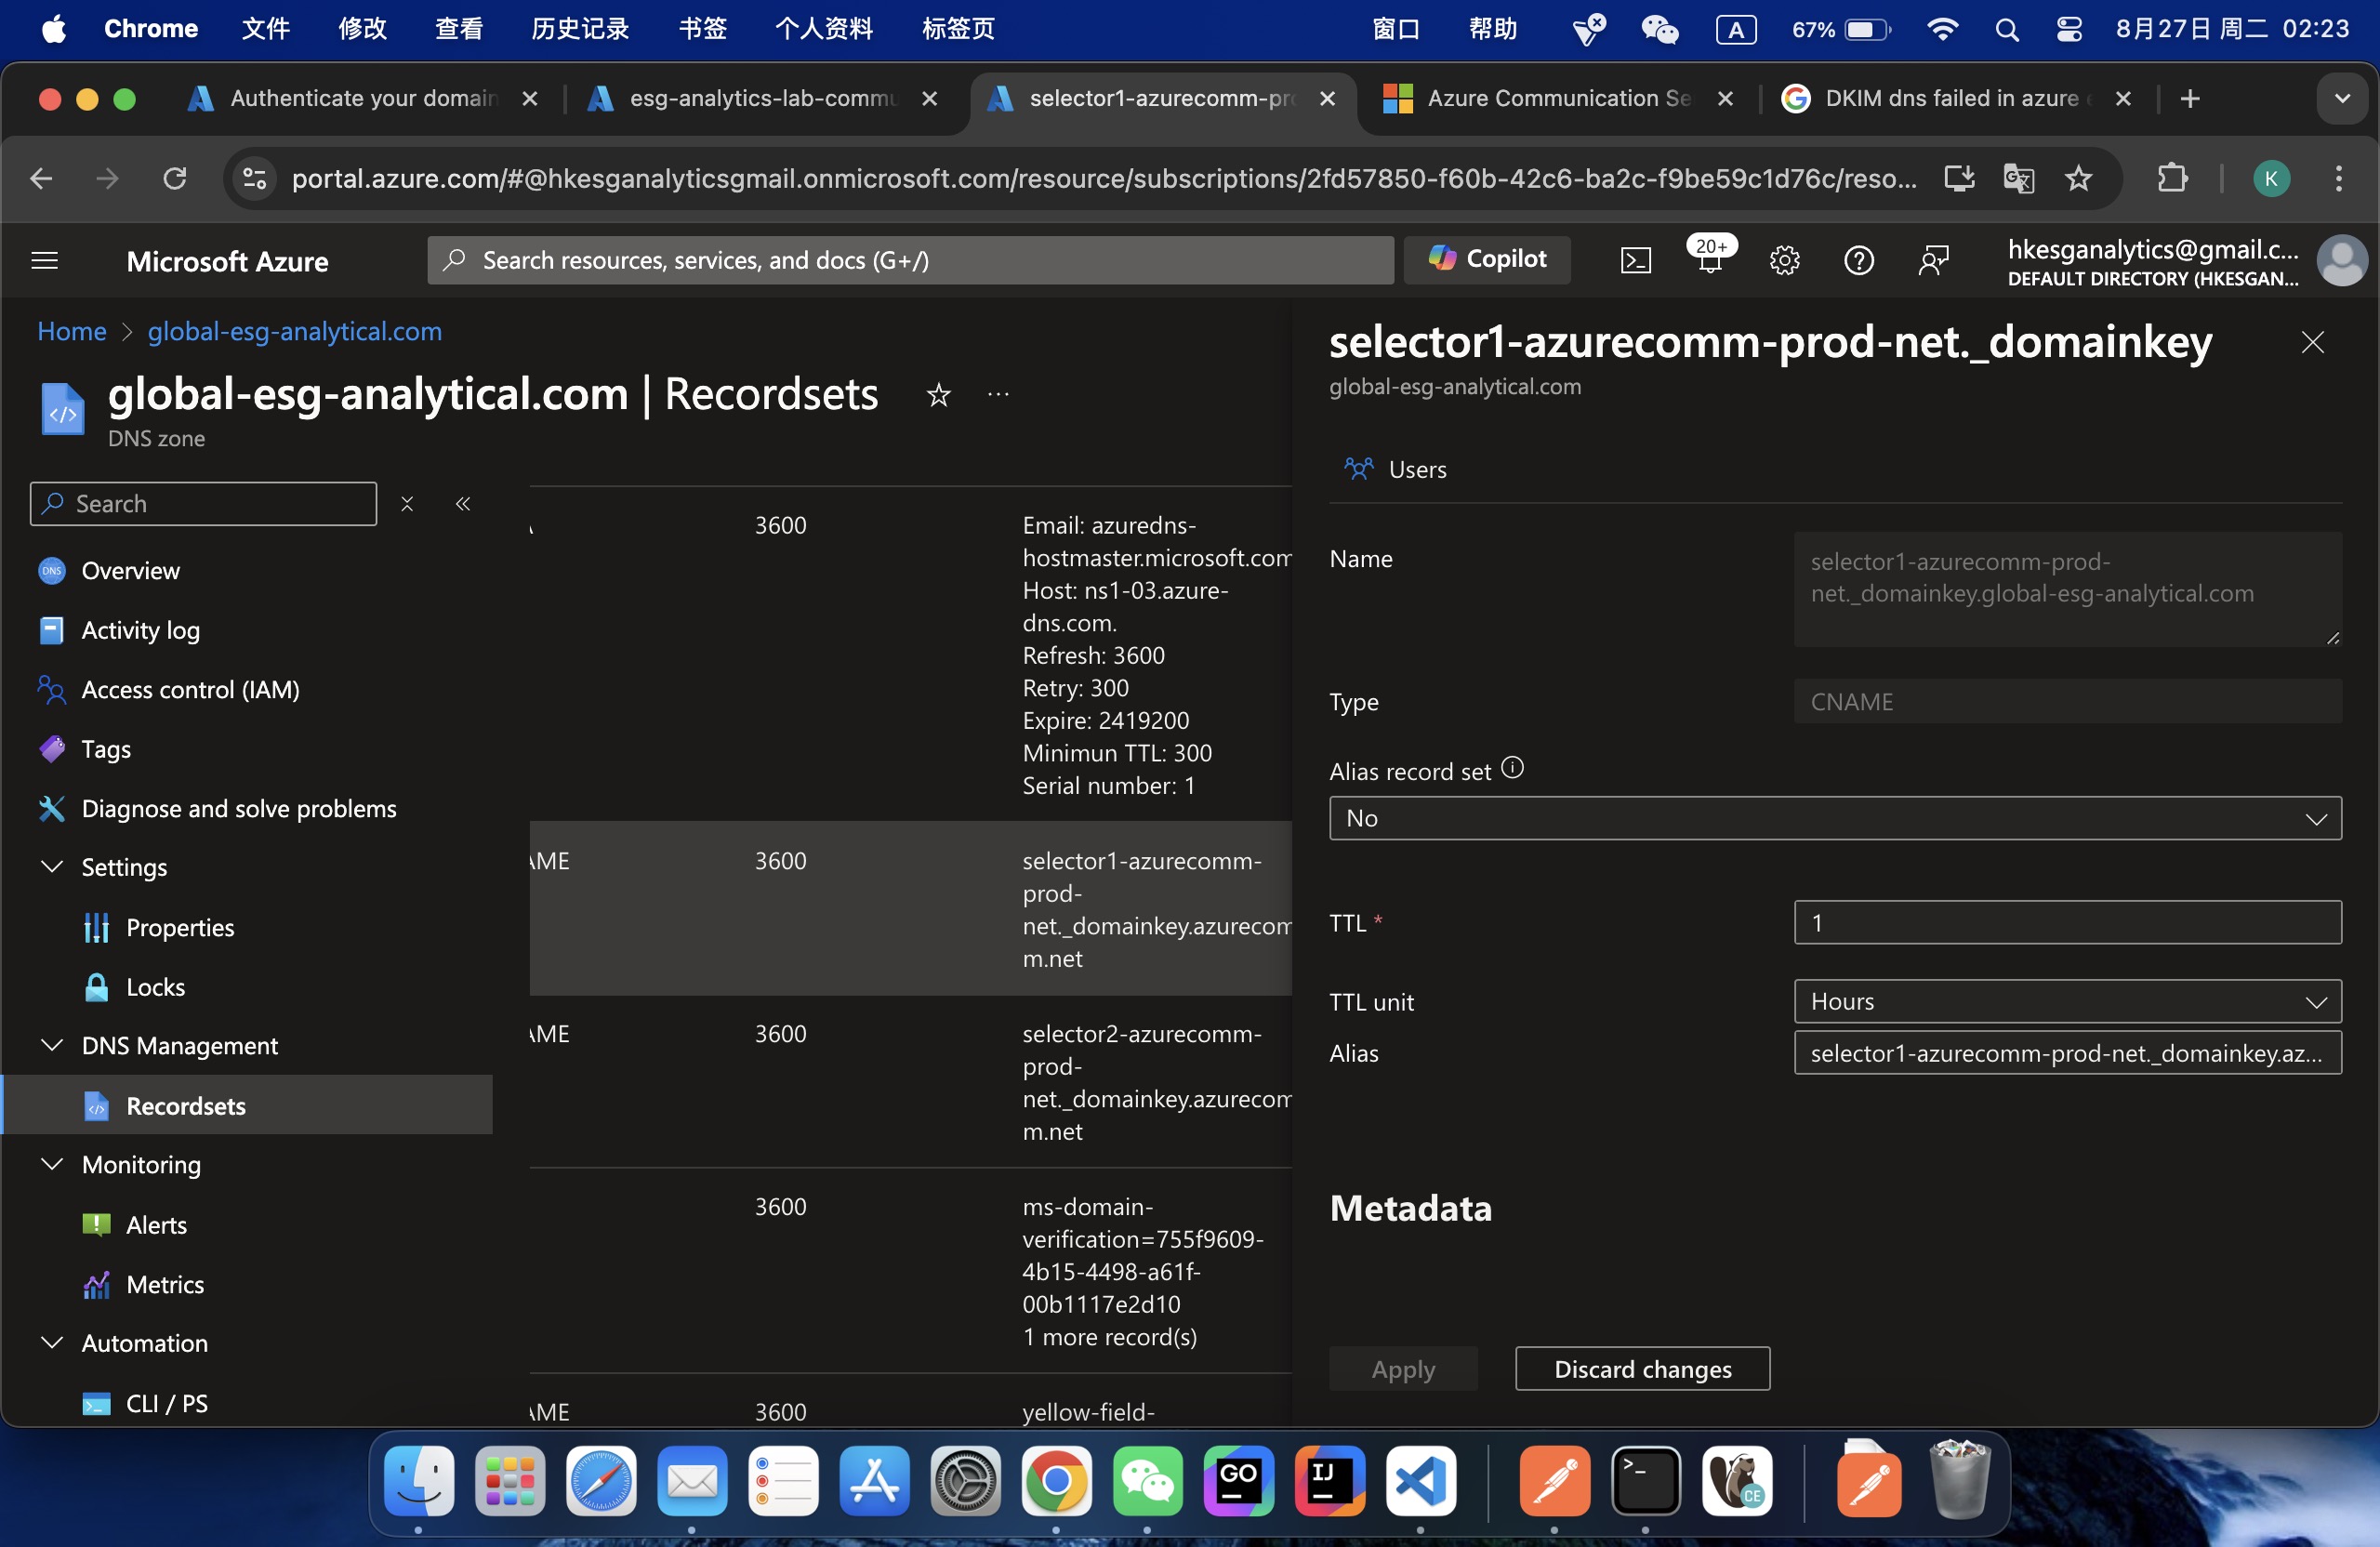Collapse the DNS Management section
The width and height of the screenshot is (2380, 1547).
point(52,1045)
